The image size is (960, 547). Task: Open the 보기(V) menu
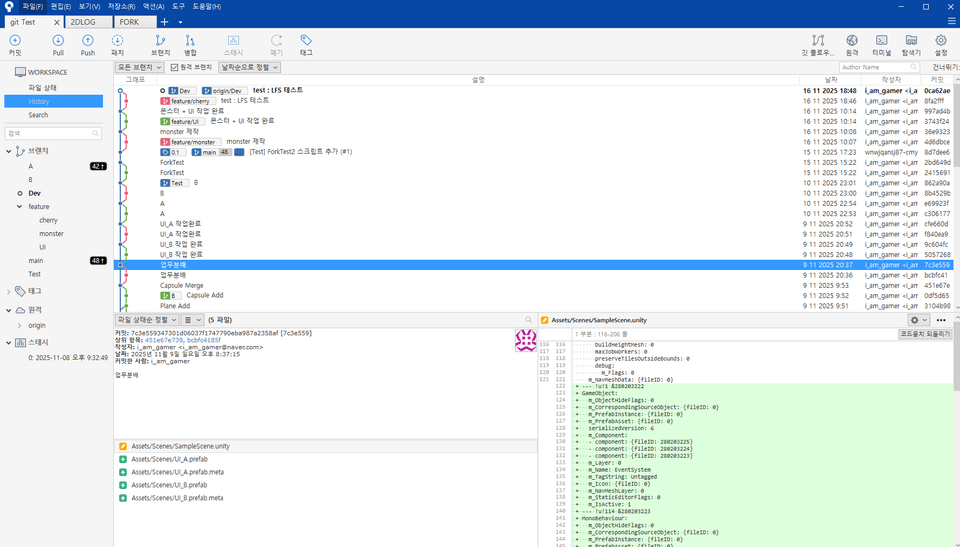pyautogui.click(x=89, y=6)
